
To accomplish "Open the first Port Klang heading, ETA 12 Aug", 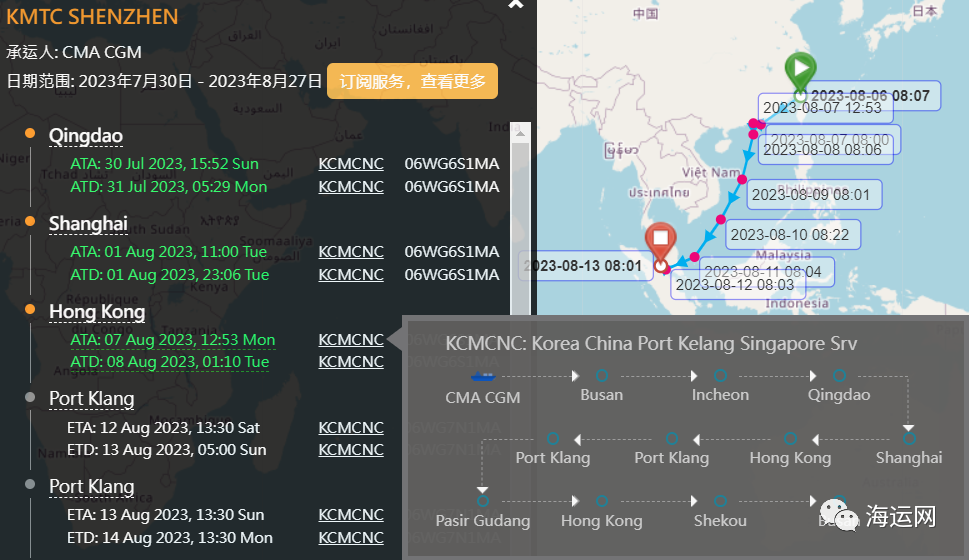I will [91, 399].
